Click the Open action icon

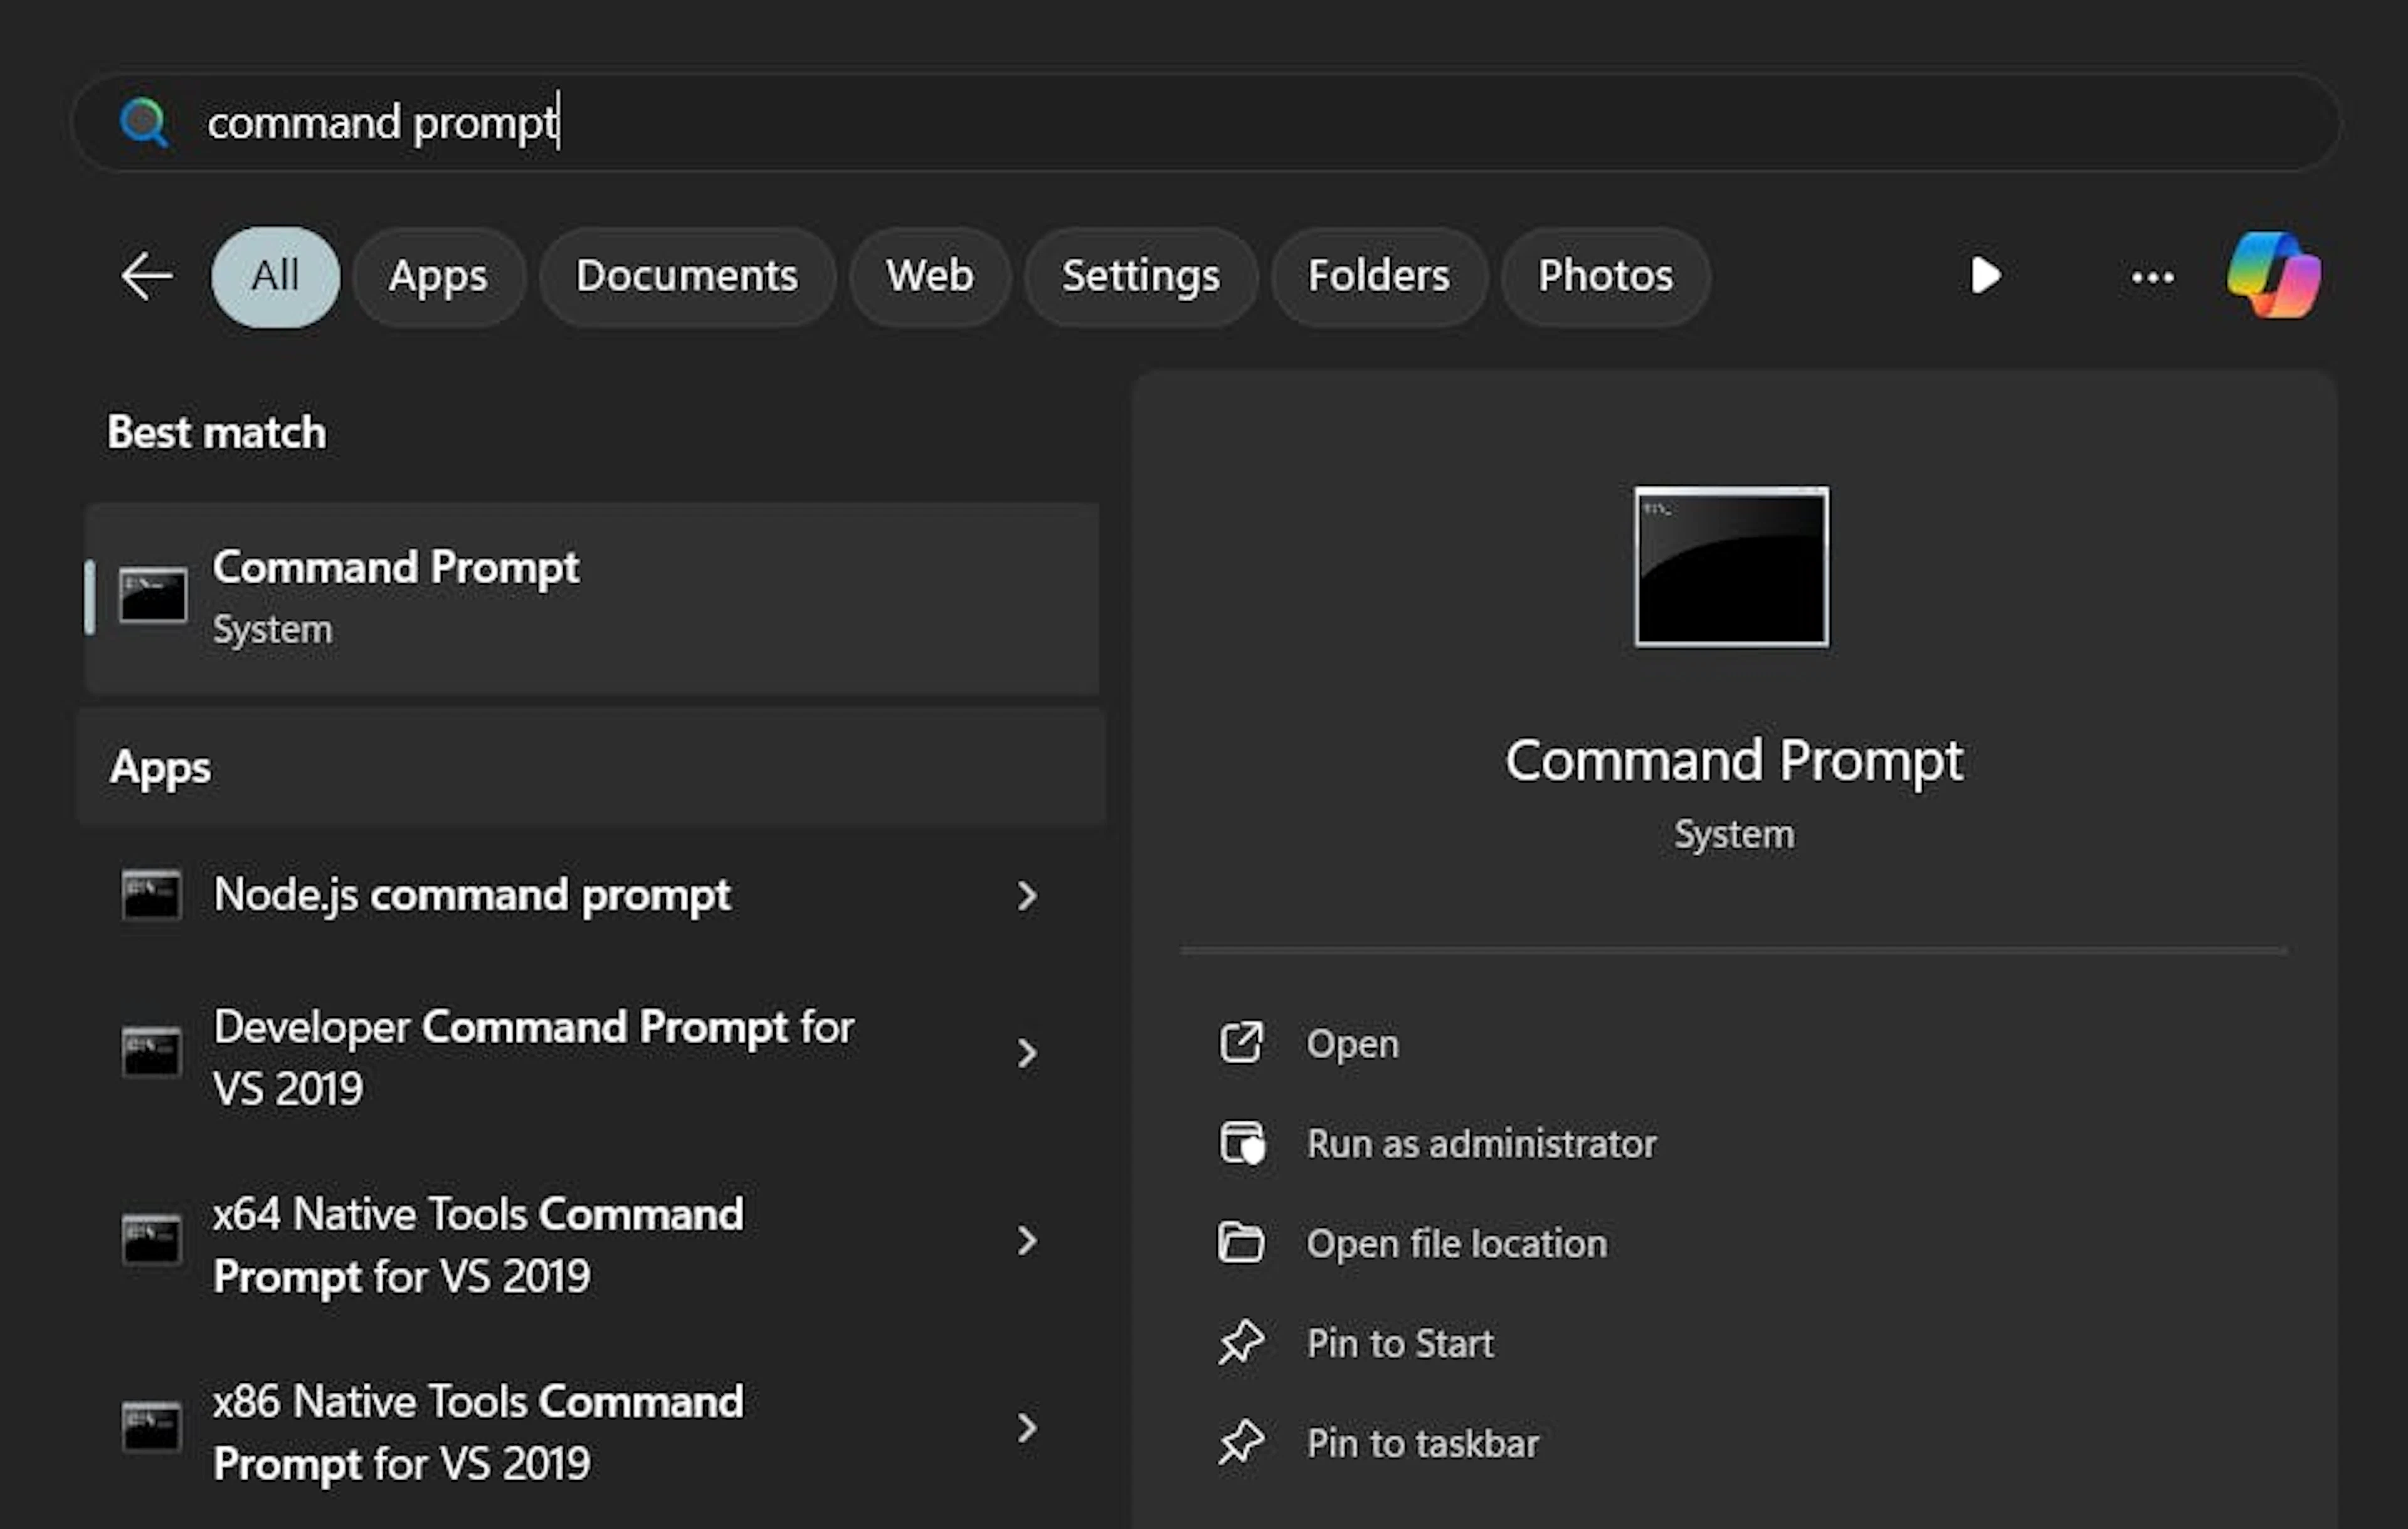click(x=1241, y=1043)
